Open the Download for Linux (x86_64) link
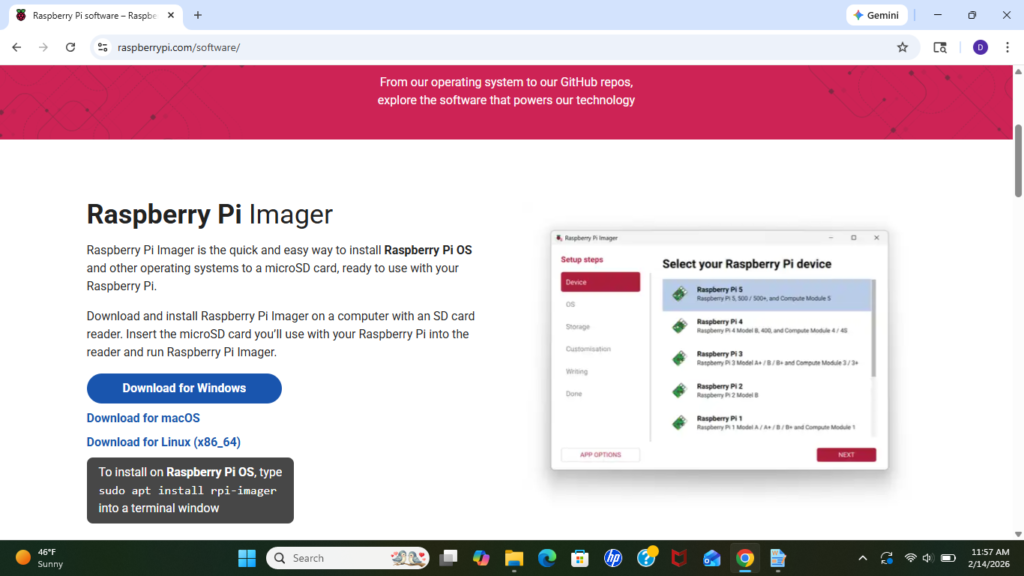This screenshot has width=1024, height=576. click(163, 442)
